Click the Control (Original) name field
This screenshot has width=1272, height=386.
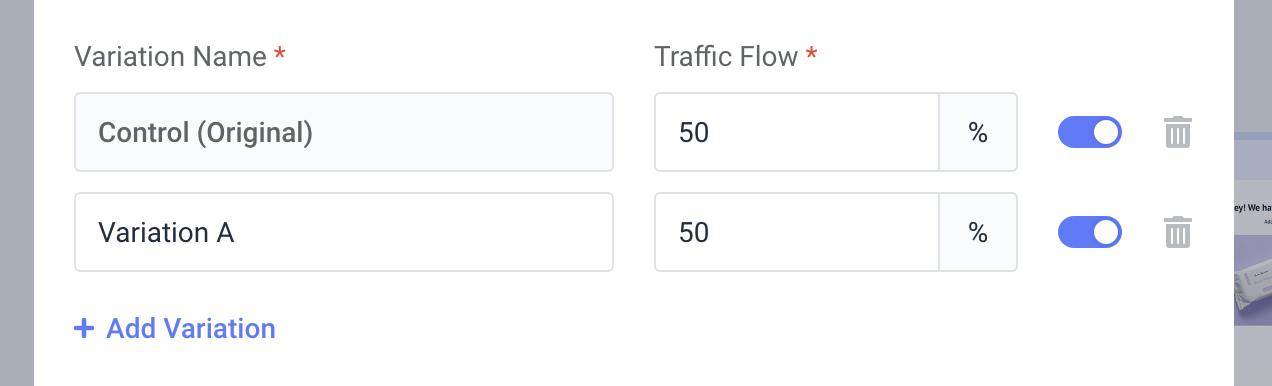pyautogui.click(x=344, y=132)
